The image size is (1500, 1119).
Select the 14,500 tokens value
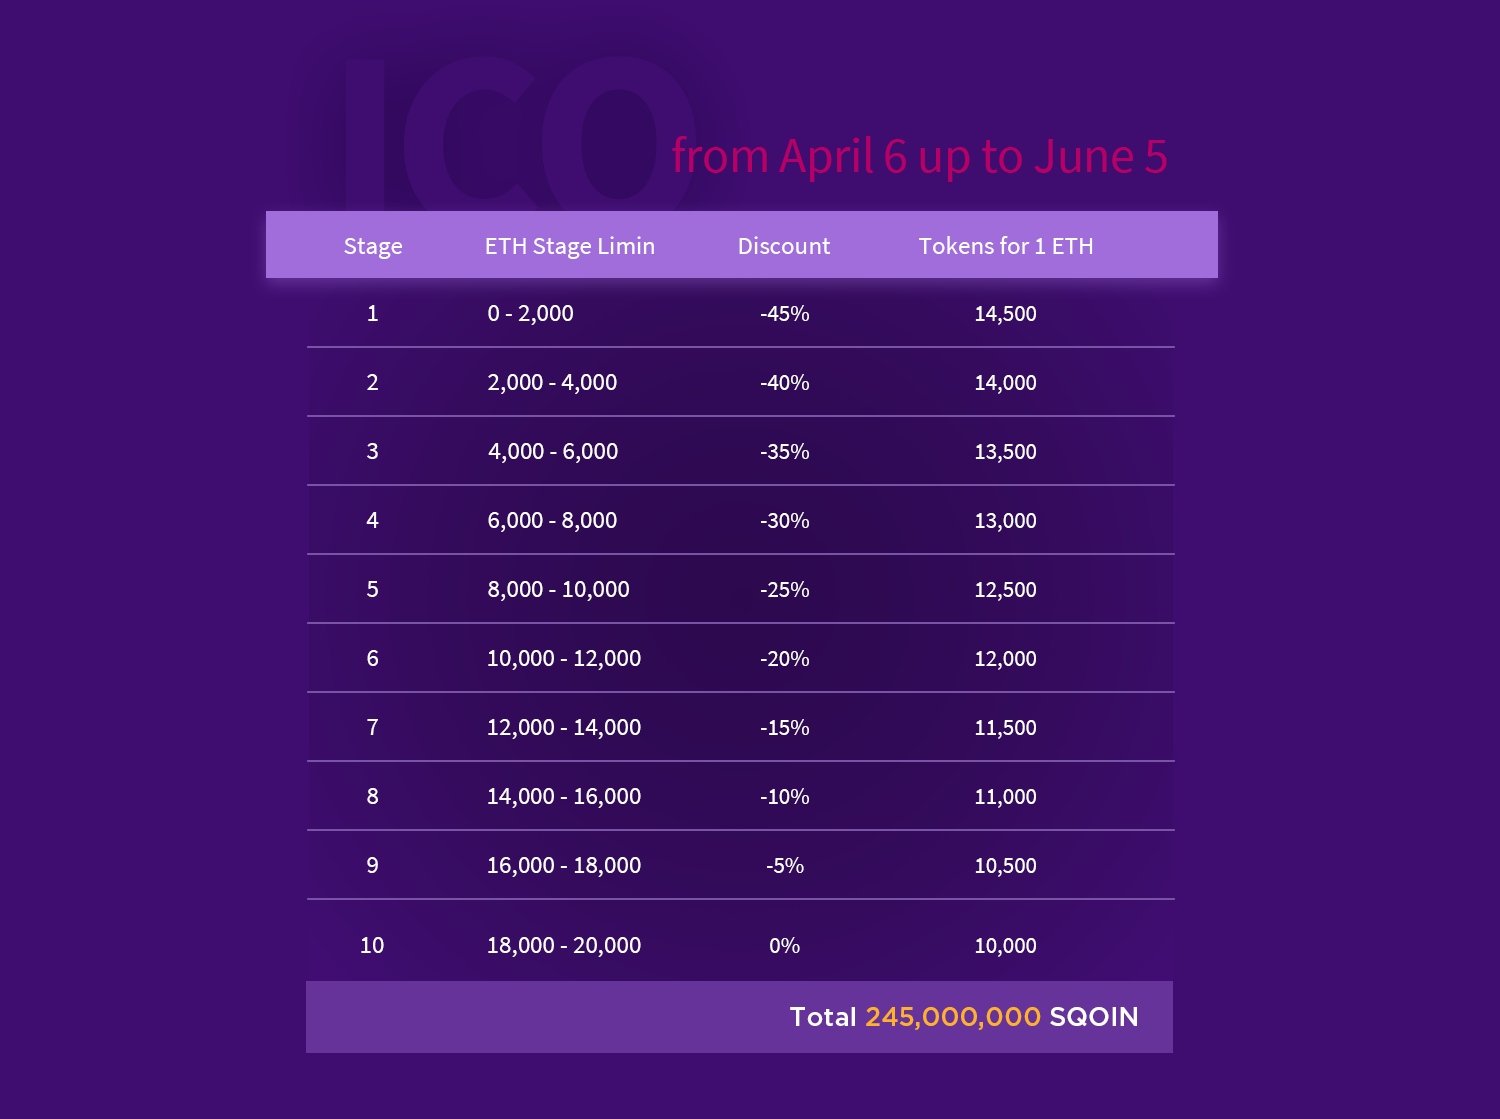coord(1005,314)
